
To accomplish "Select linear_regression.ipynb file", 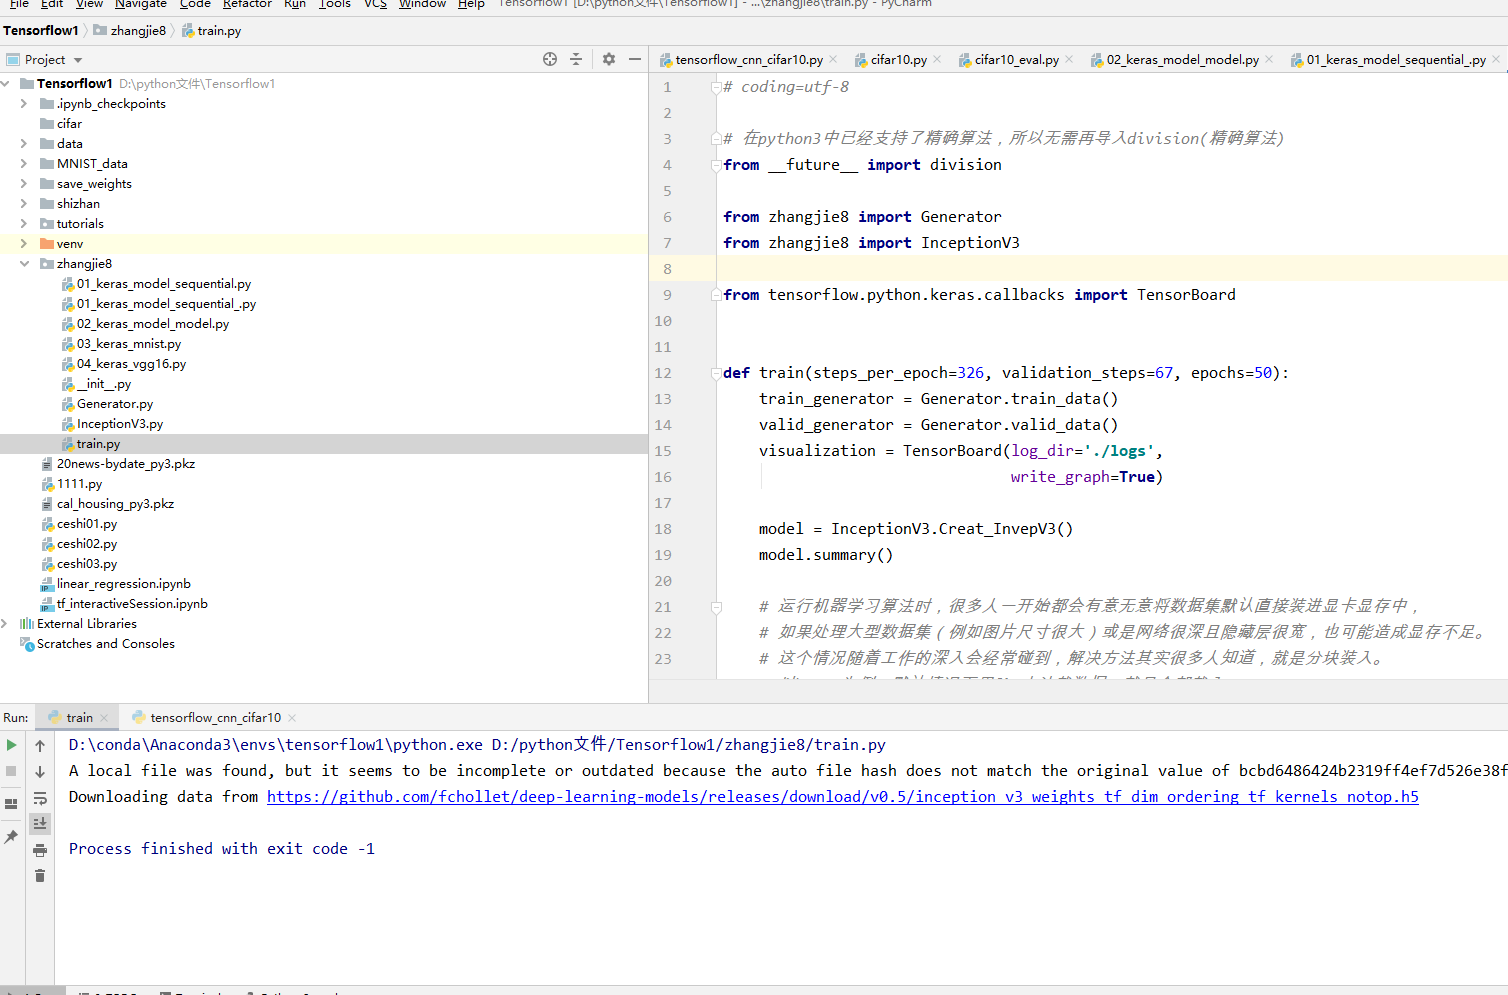I will coord(123,584).
